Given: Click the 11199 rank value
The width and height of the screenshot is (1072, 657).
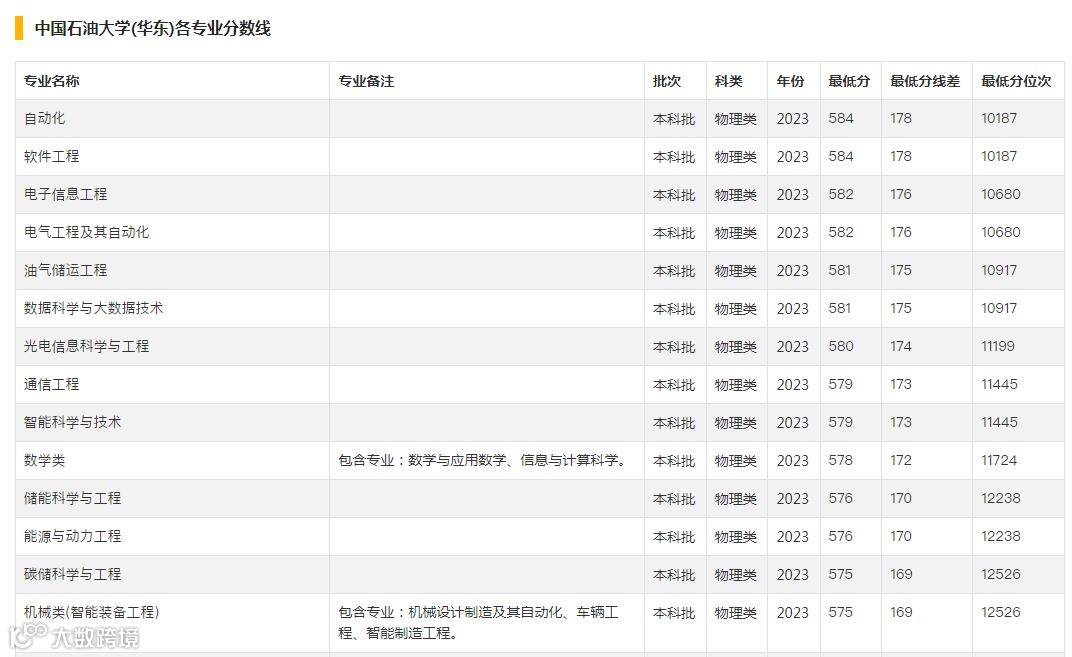Looking at the screenshot, I should point(998,347).
